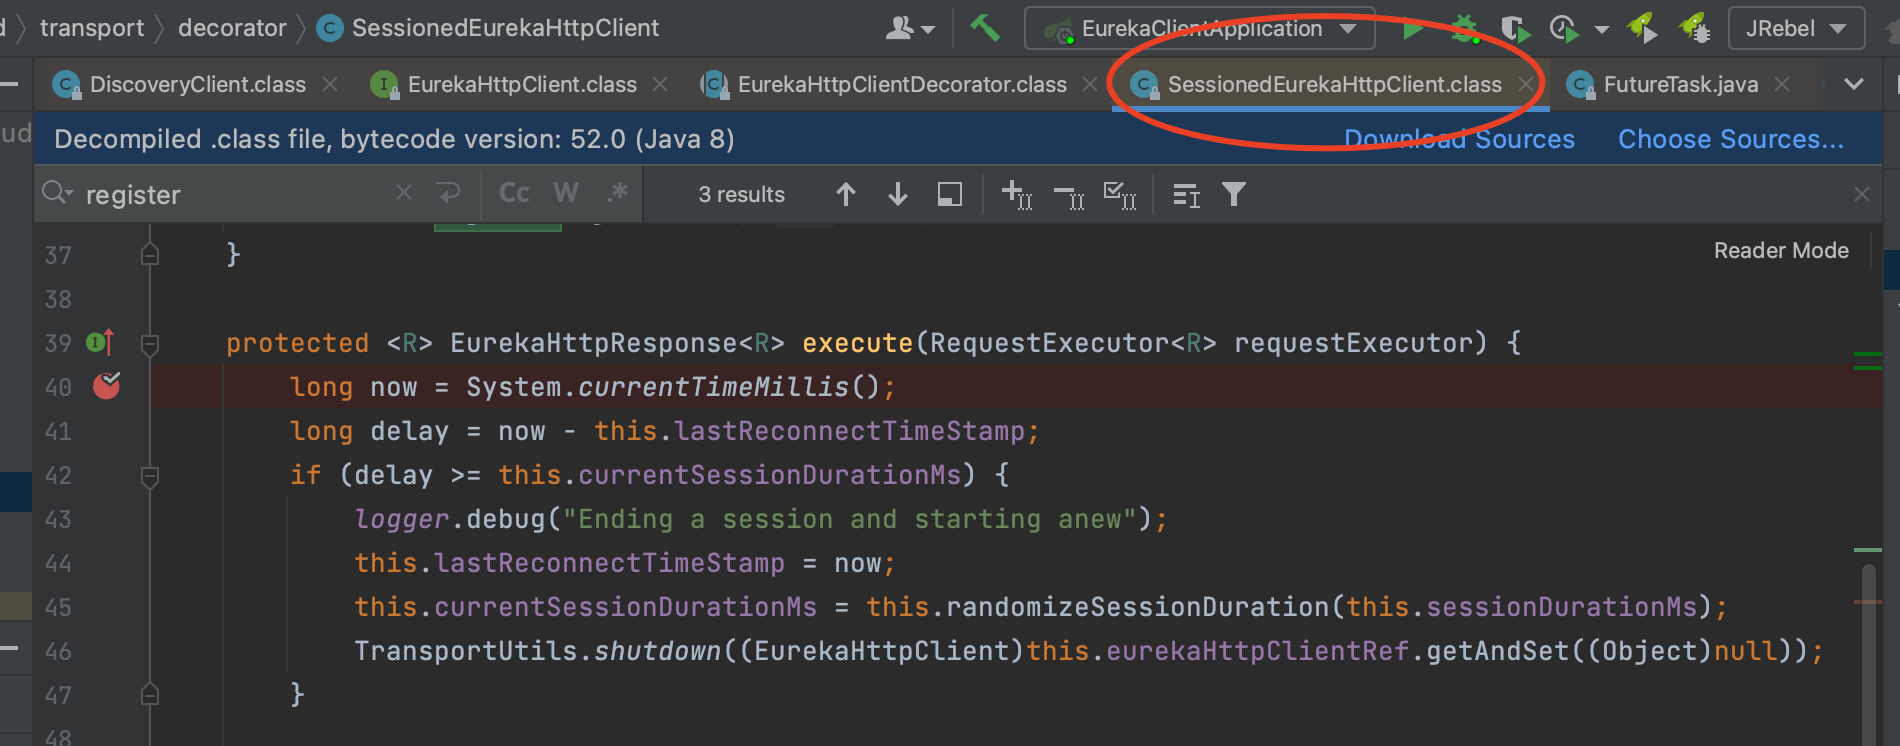1900x746 pixels.
Task: Switch to the FutureTask.java tab
Action: pyautogui.click(x=1680, y=85)
